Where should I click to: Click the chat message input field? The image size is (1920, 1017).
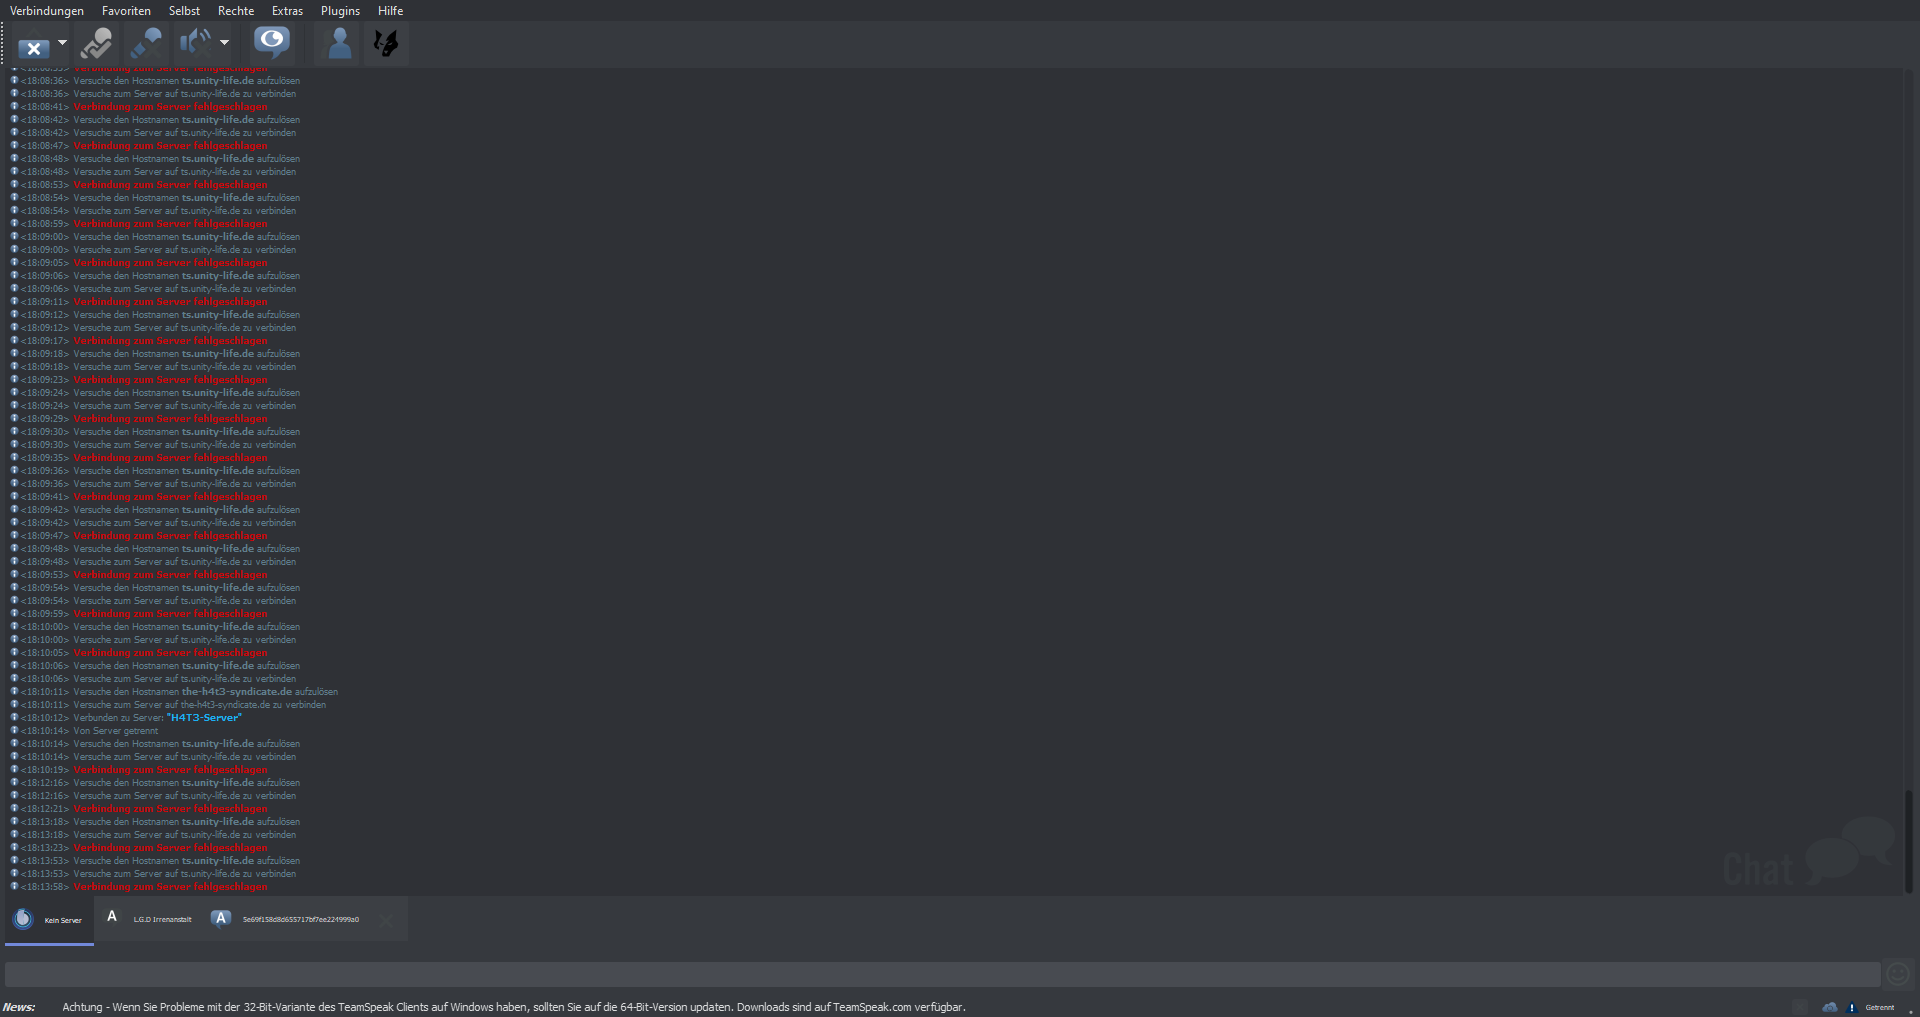[x=942, y=974]
